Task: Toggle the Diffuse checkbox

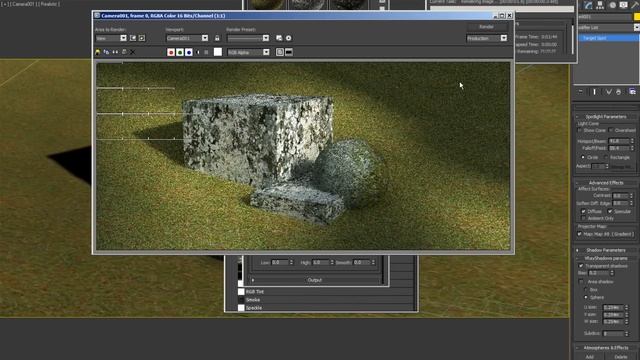Action: coord(584,211)
